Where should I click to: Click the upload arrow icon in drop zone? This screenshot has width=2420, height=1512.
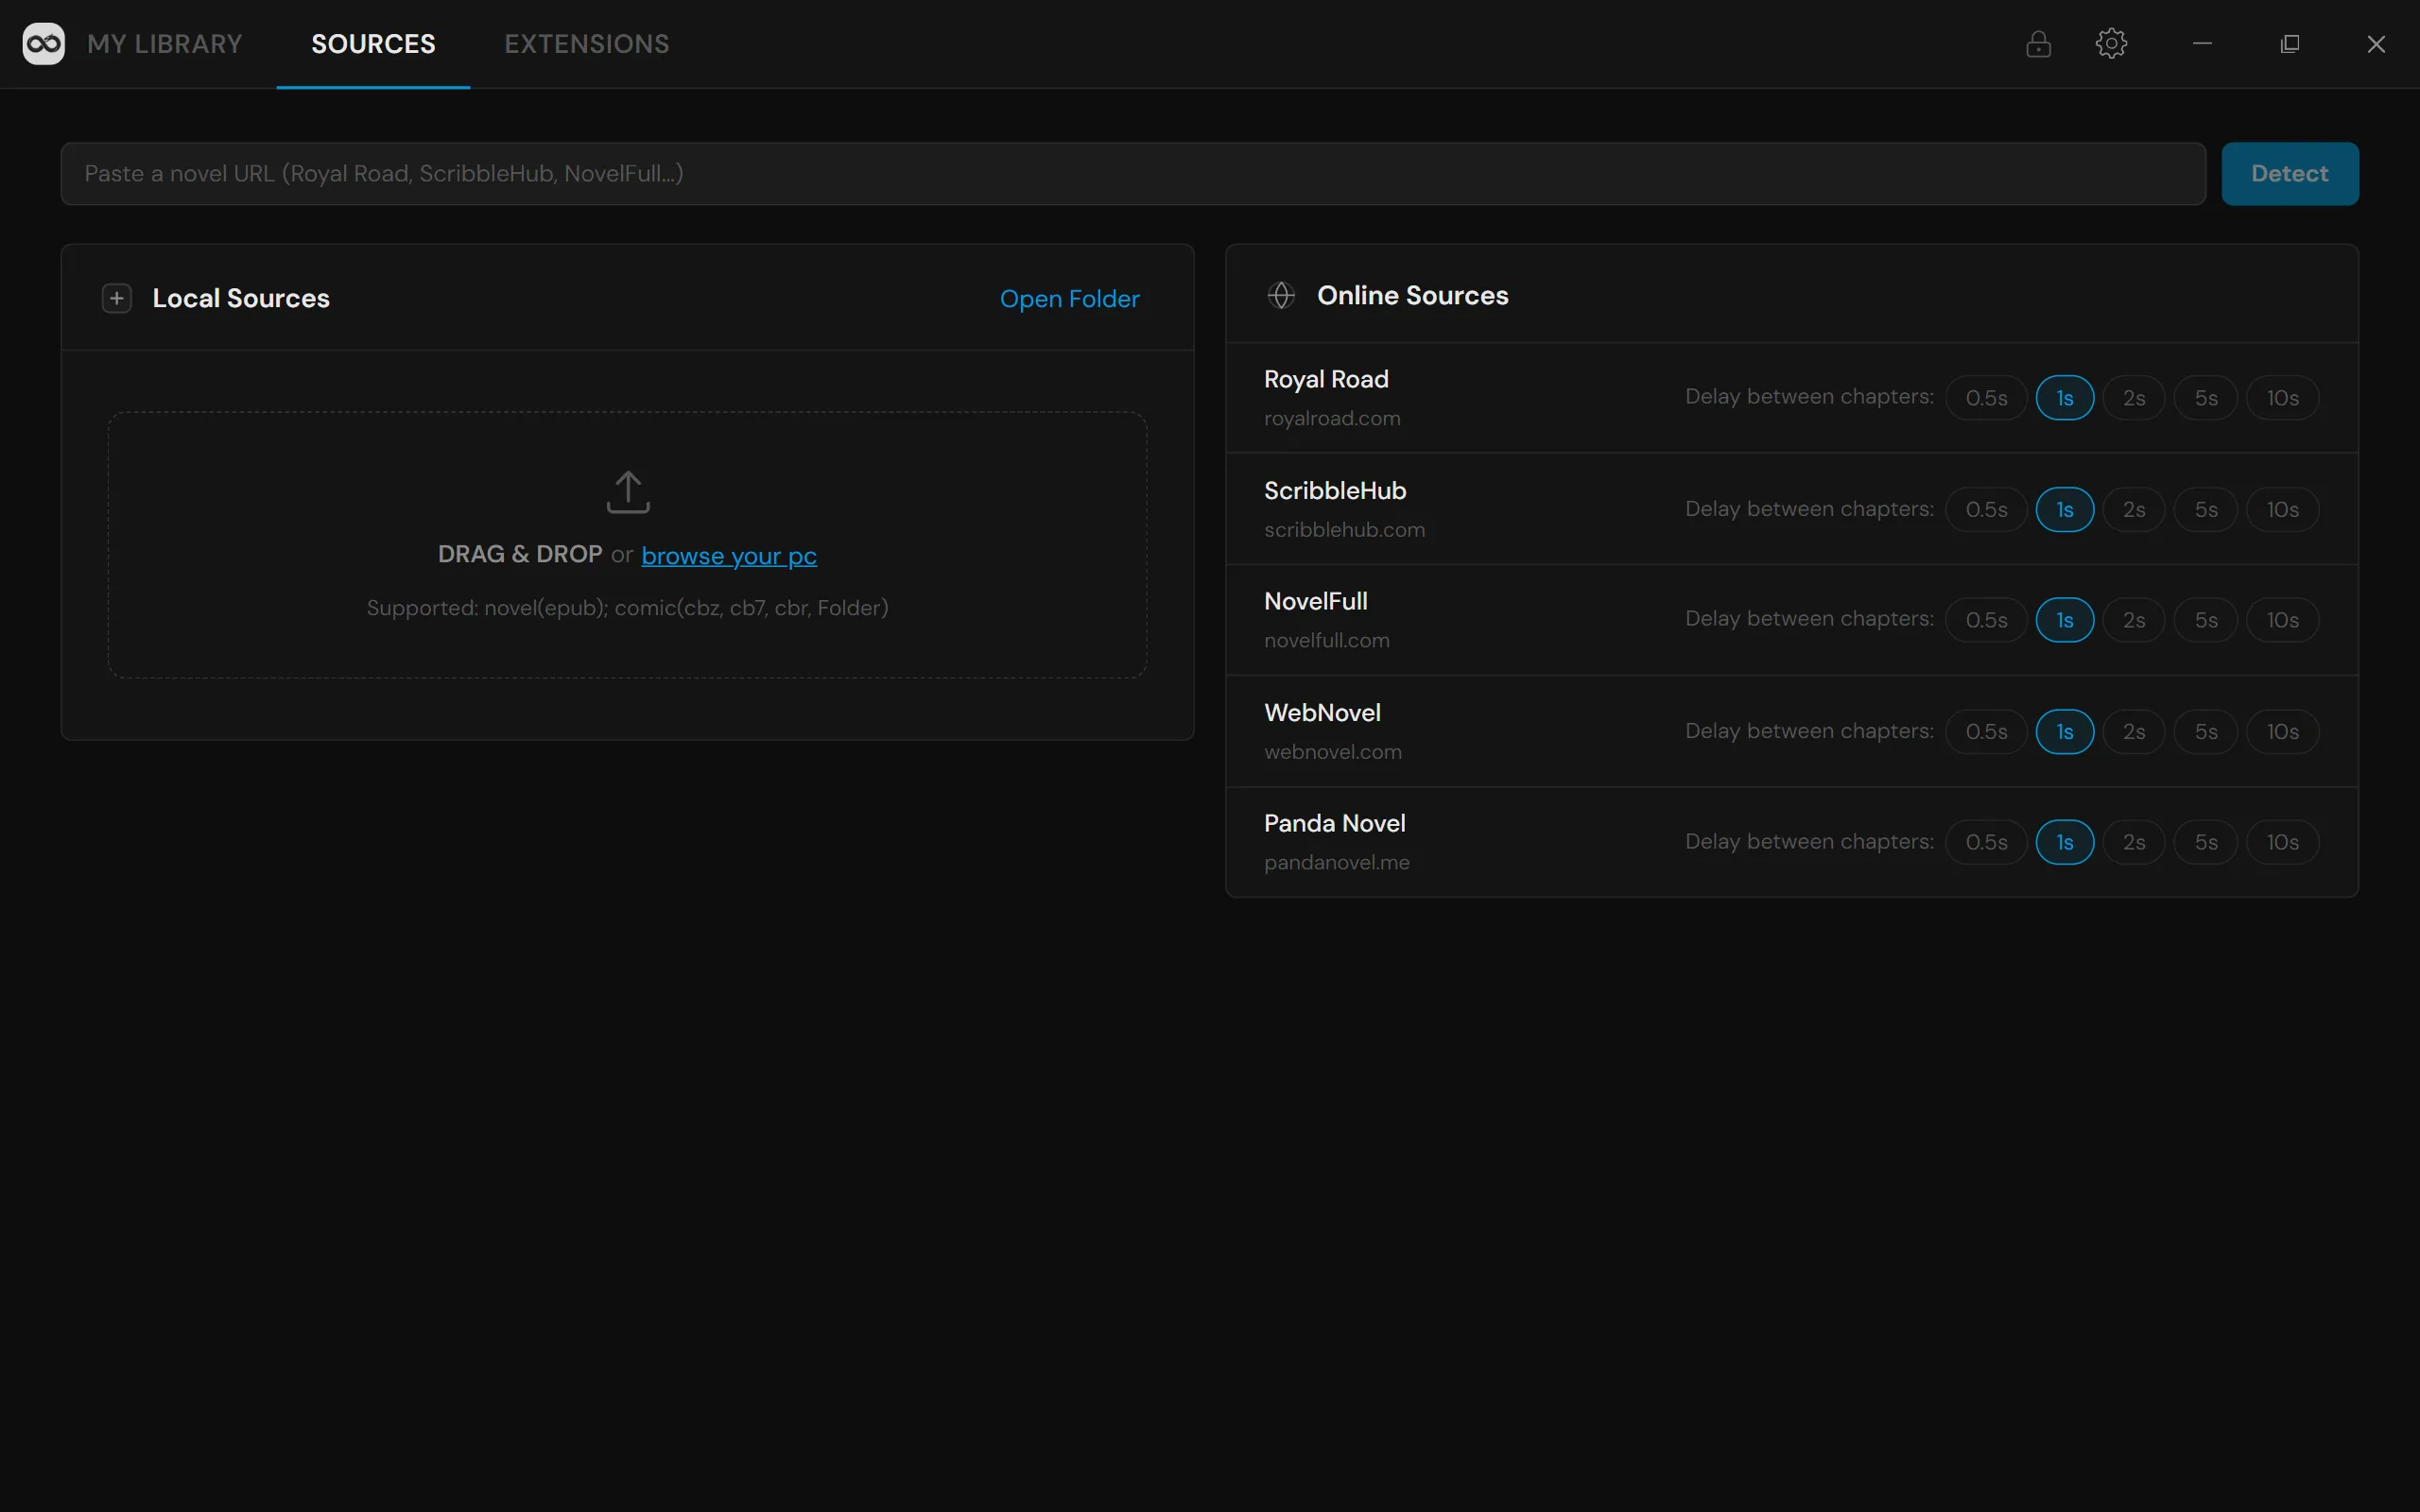point(628,492)
